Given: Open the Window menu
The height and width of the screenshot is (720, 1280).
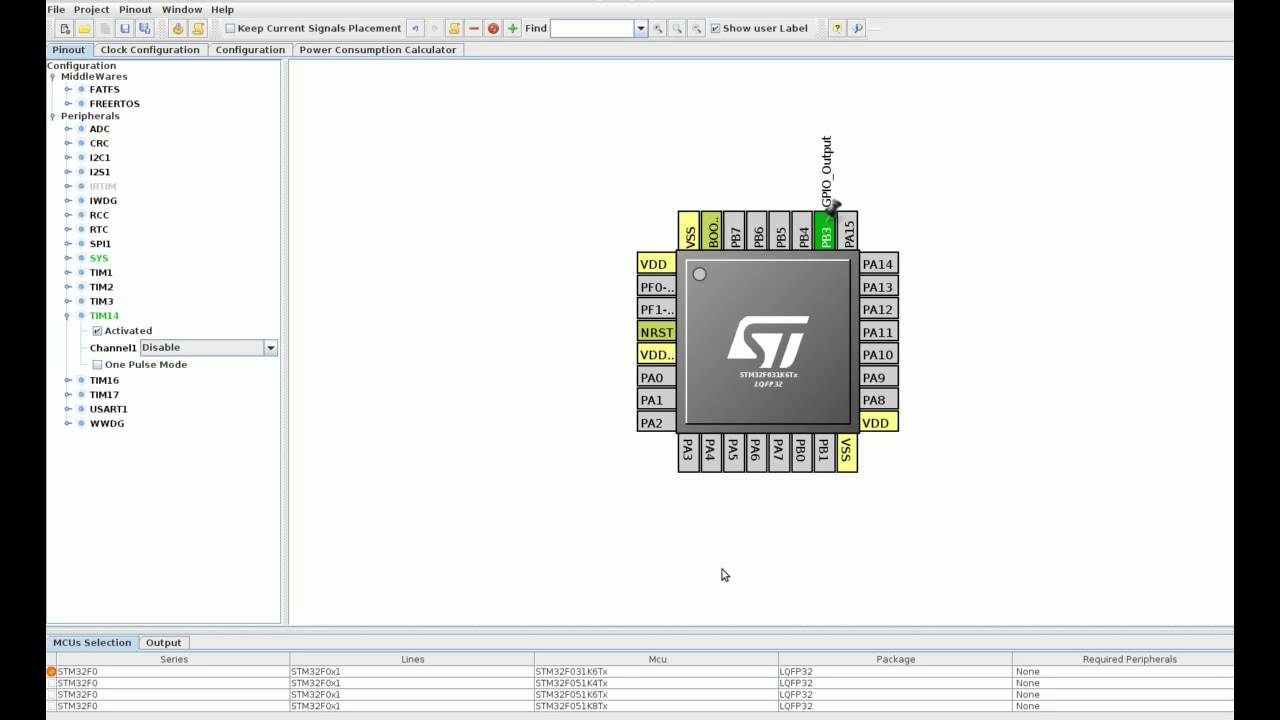Looking at the screenshot, I should coord(182,9).
